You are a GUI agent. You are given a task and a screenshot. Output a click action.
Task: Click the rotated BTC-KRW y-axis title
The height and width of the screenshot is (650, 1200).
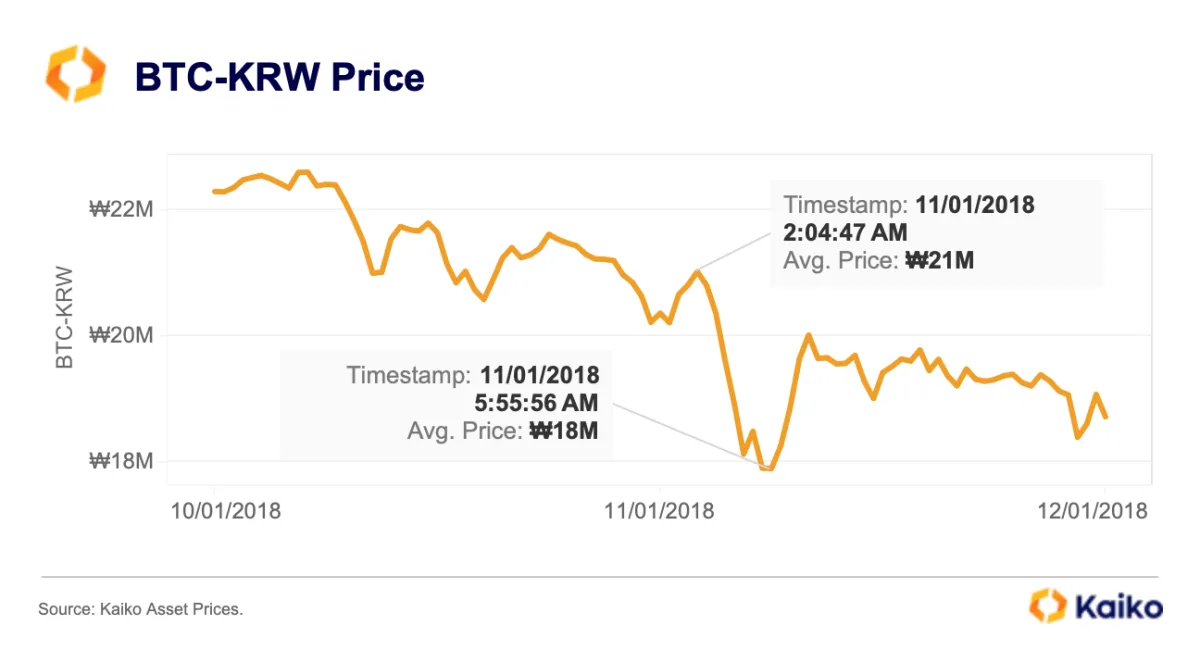pyautogui.click(x=65, y=317)
